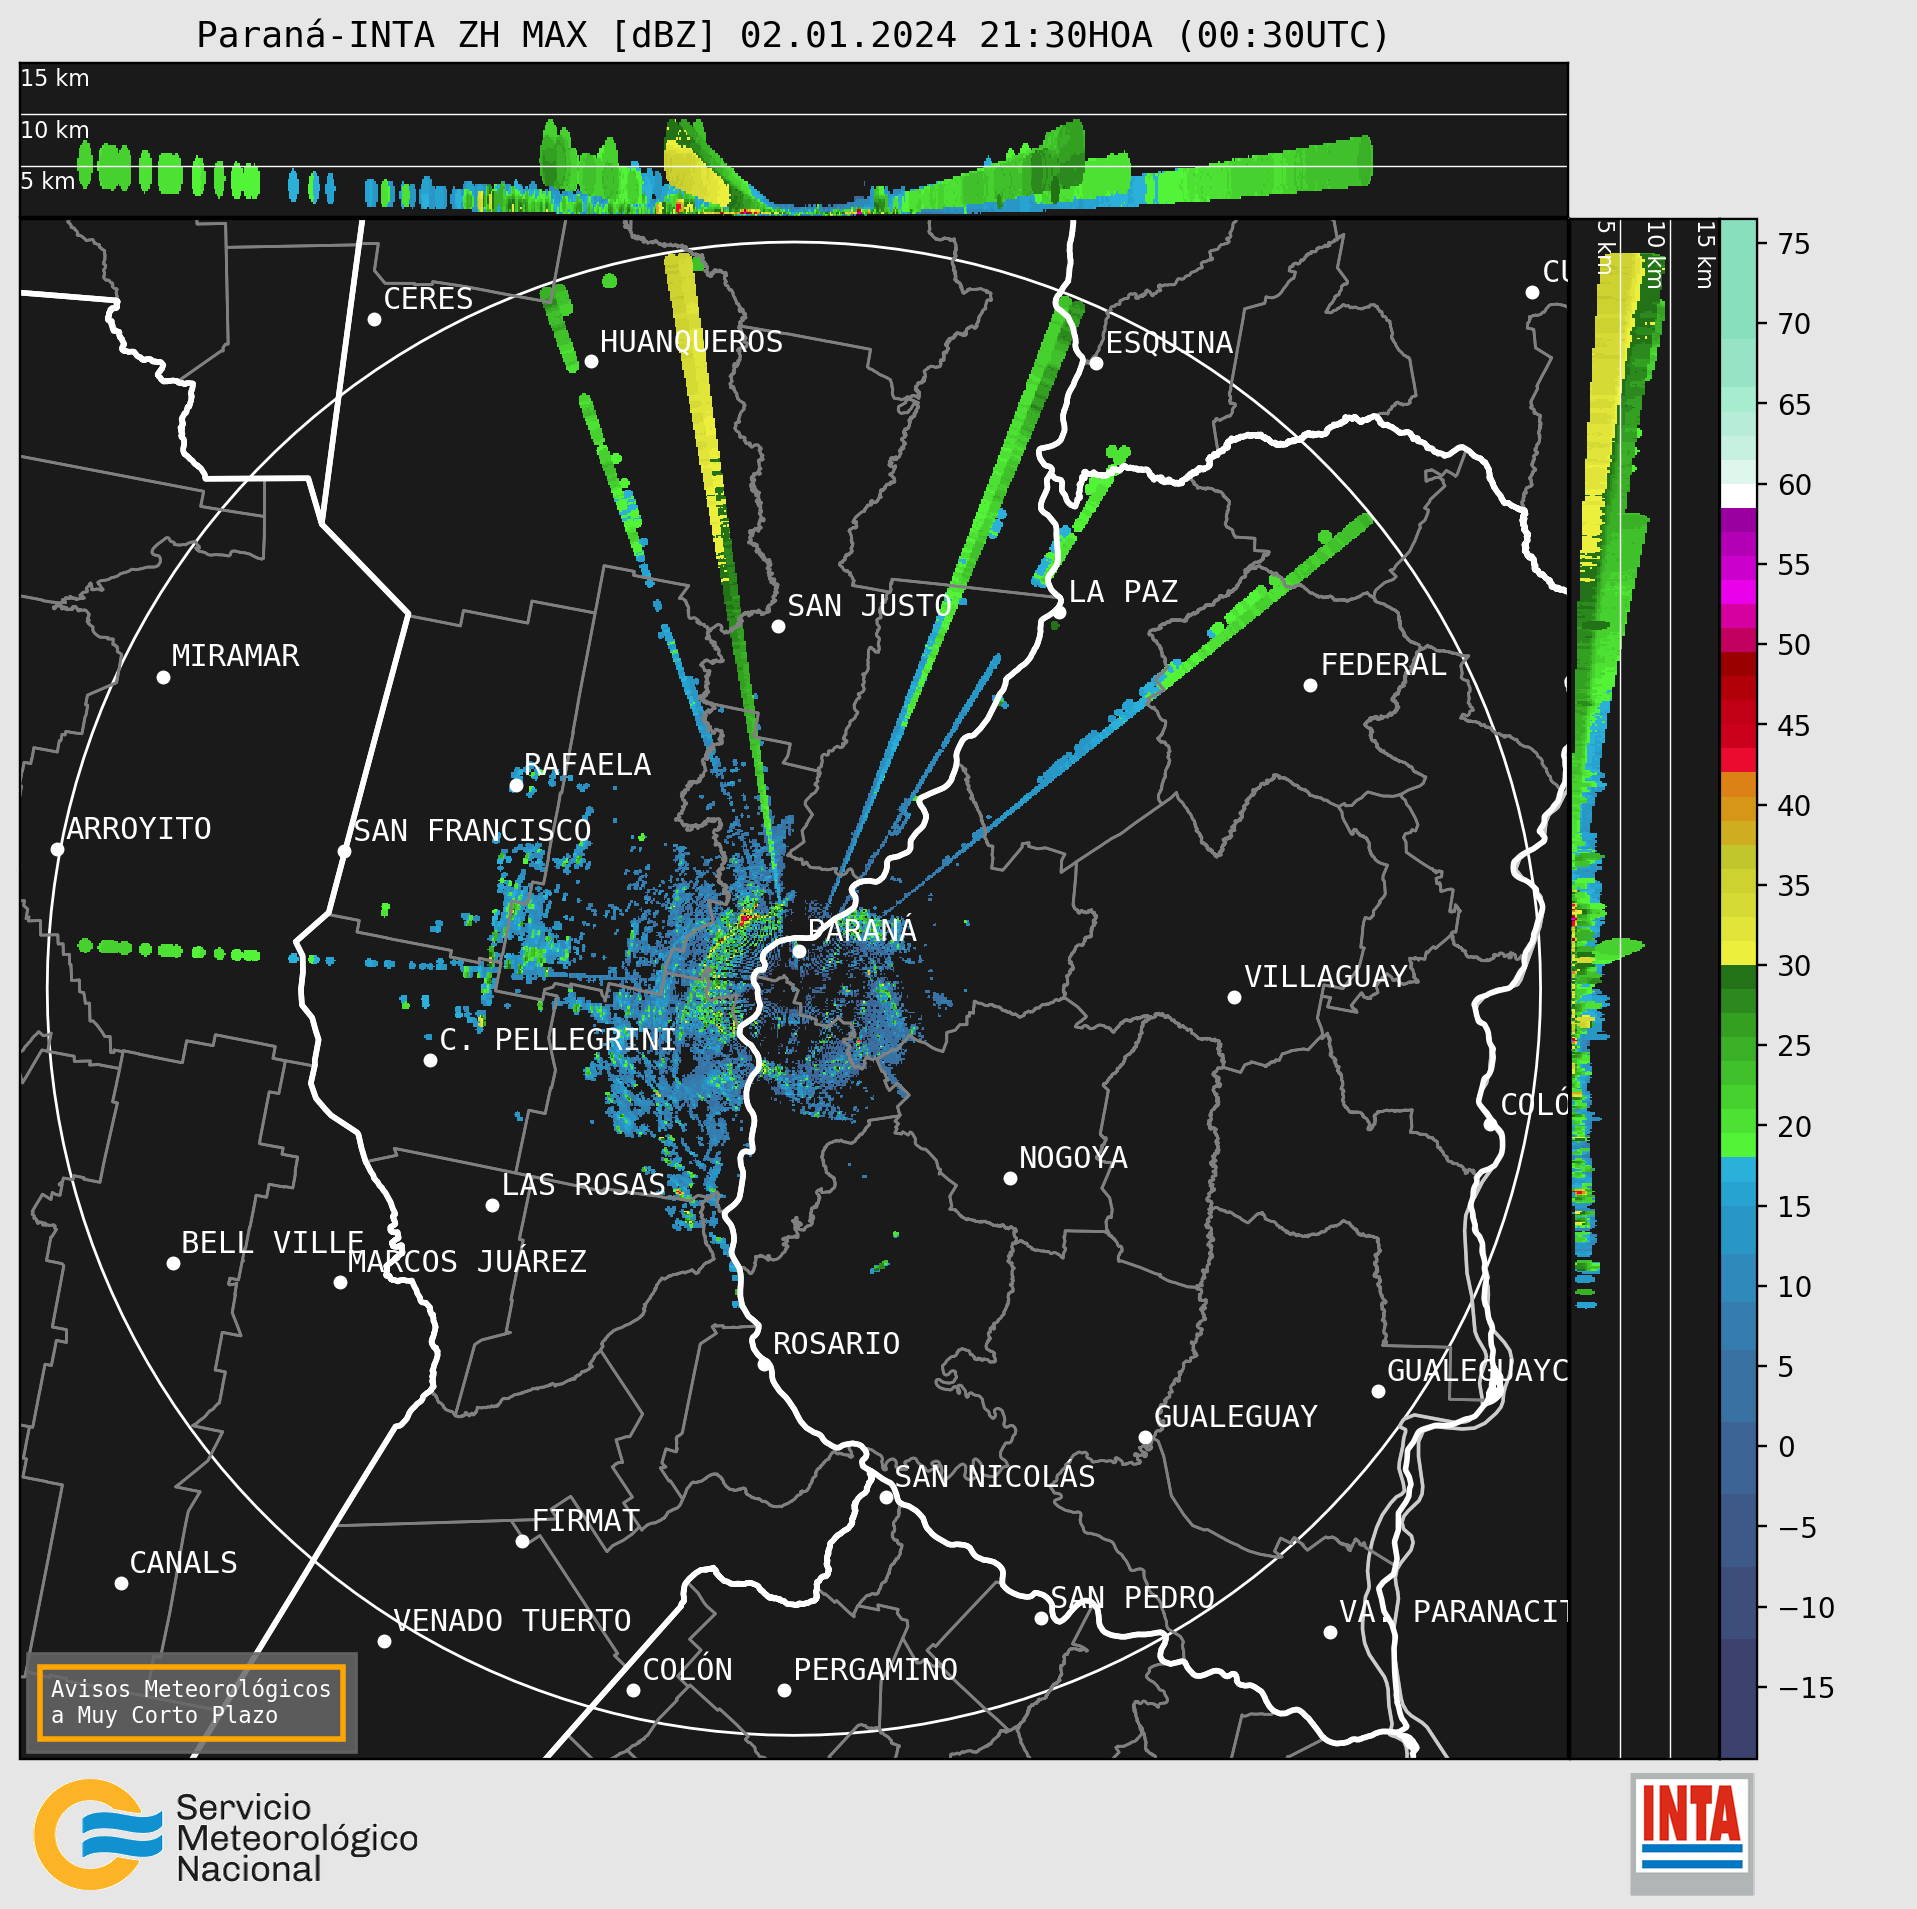The image size is (1917, 1909).
Task: Click the light blue 15 dBZ color band
Action: 1738,1194
